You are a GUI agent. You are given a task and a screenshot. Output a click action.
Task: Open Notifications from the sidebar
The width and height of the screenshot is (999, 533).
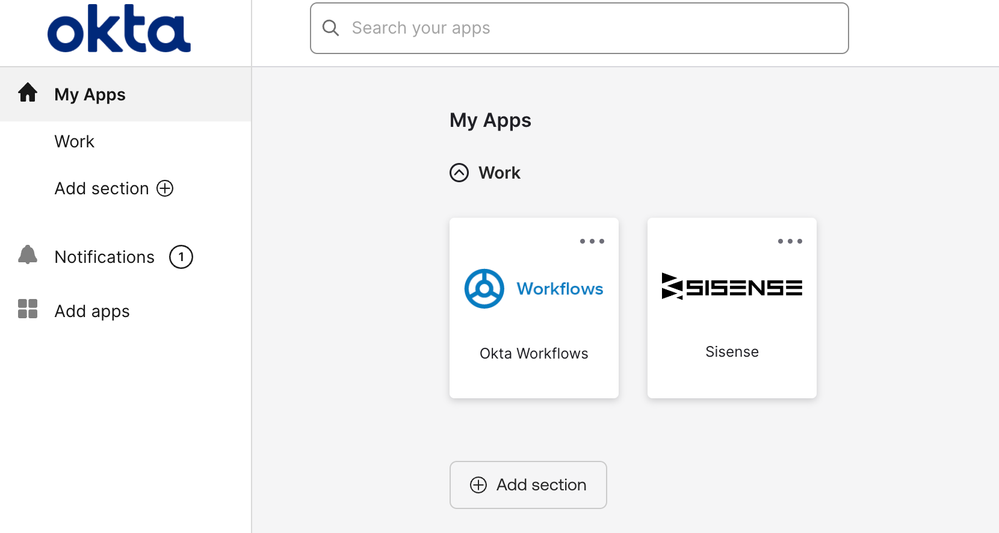point(104,257)
